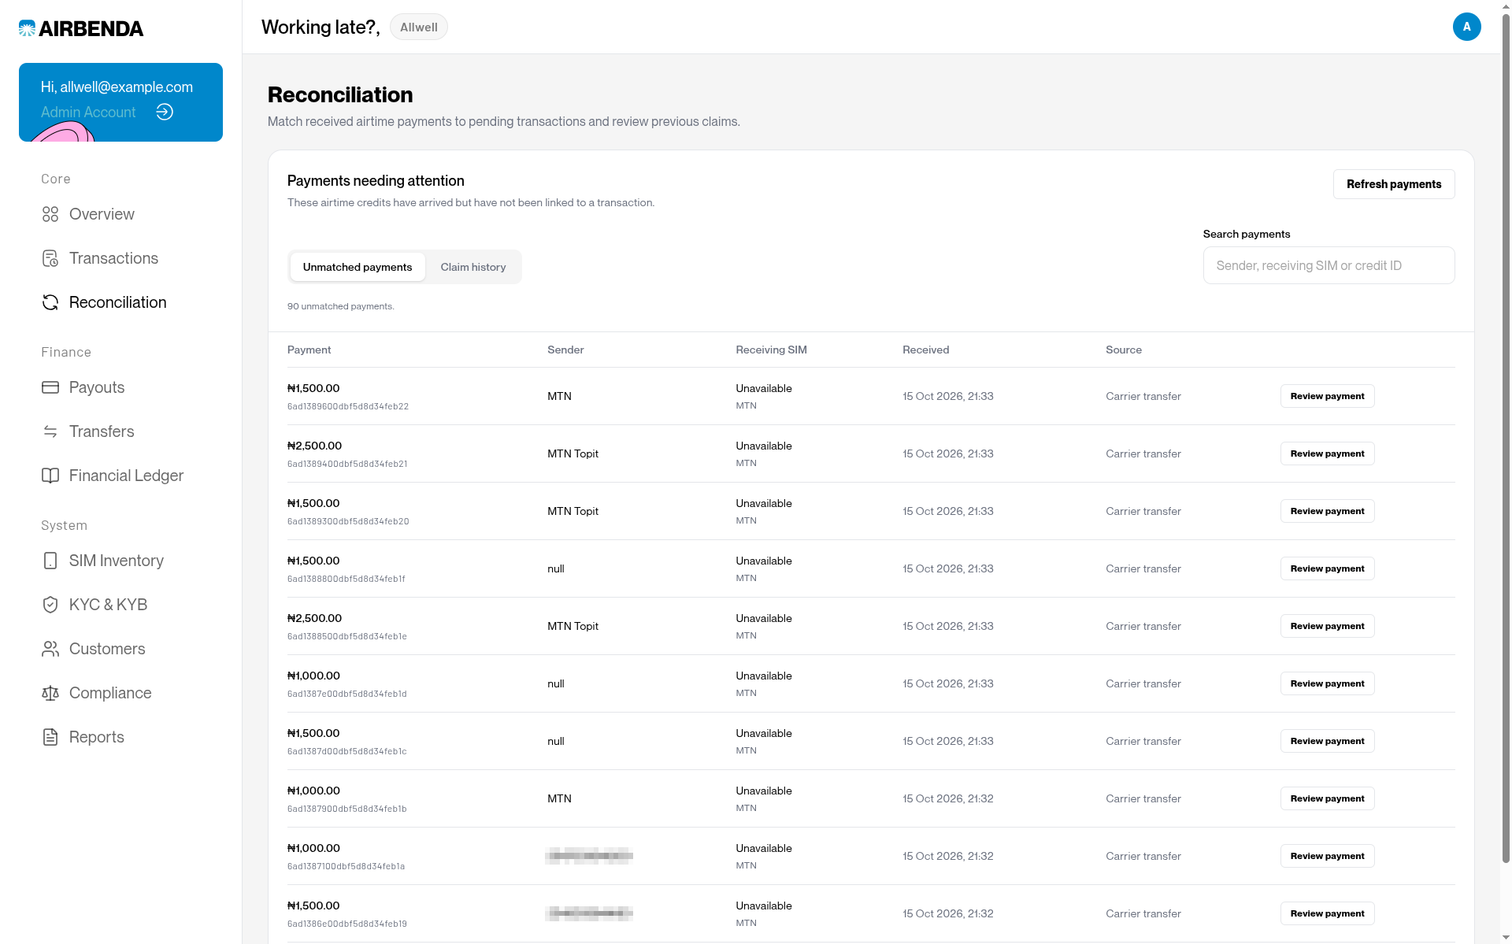Image resolution: width=1512 pixels, height=944 pixels.
Task: Click the "Allwell" name chip in the header
Action: (x=418, y=27)
